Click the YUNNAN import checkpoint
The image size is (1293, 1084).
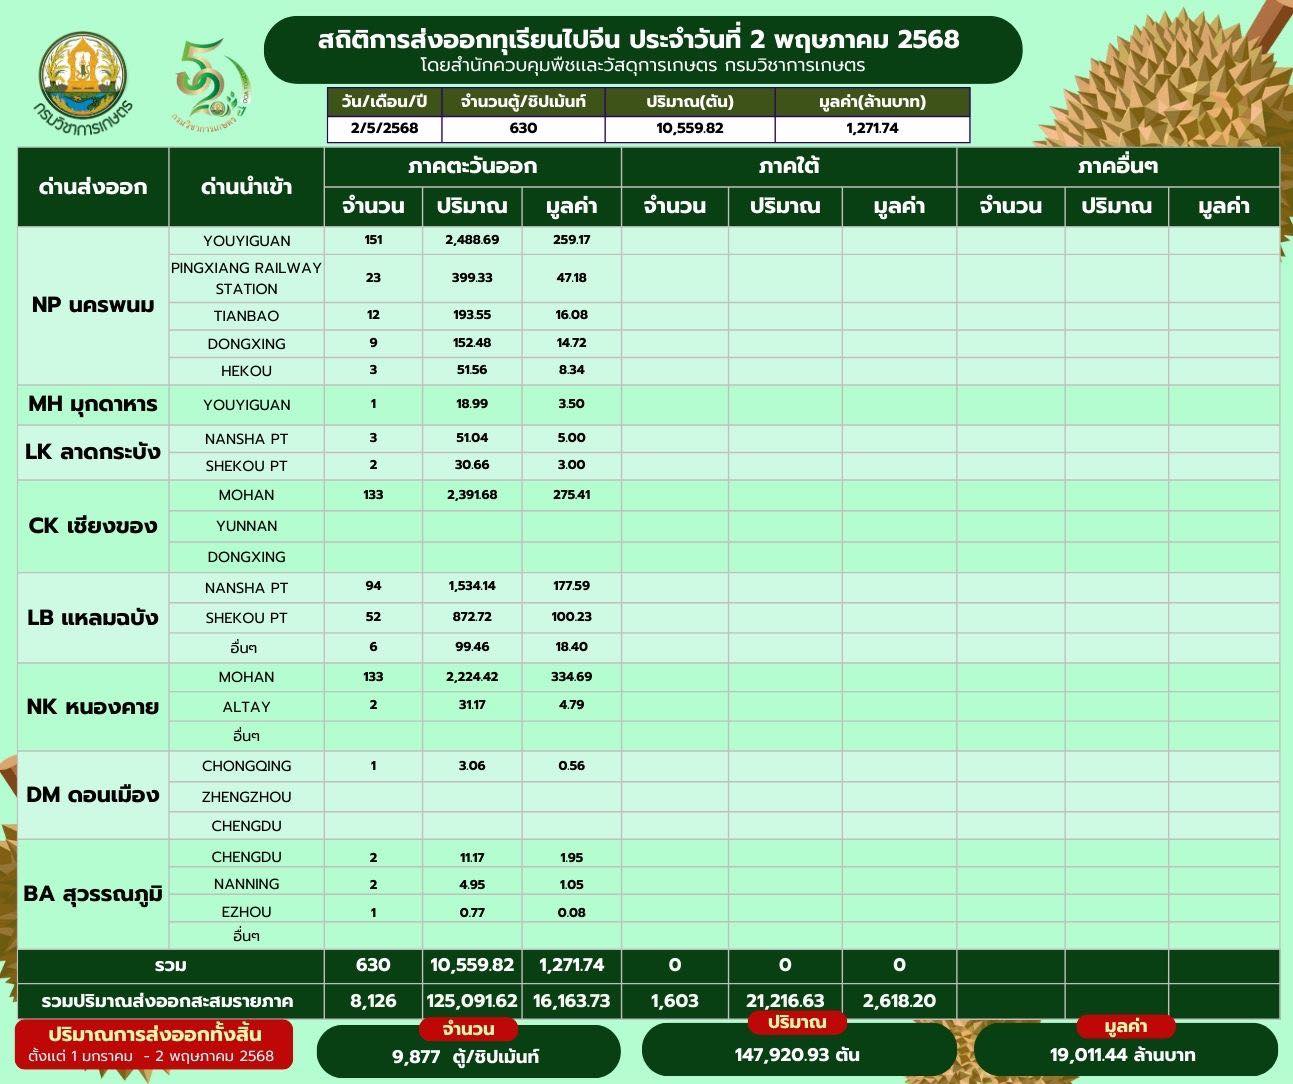pyautogui.click(x=246, y=526)
